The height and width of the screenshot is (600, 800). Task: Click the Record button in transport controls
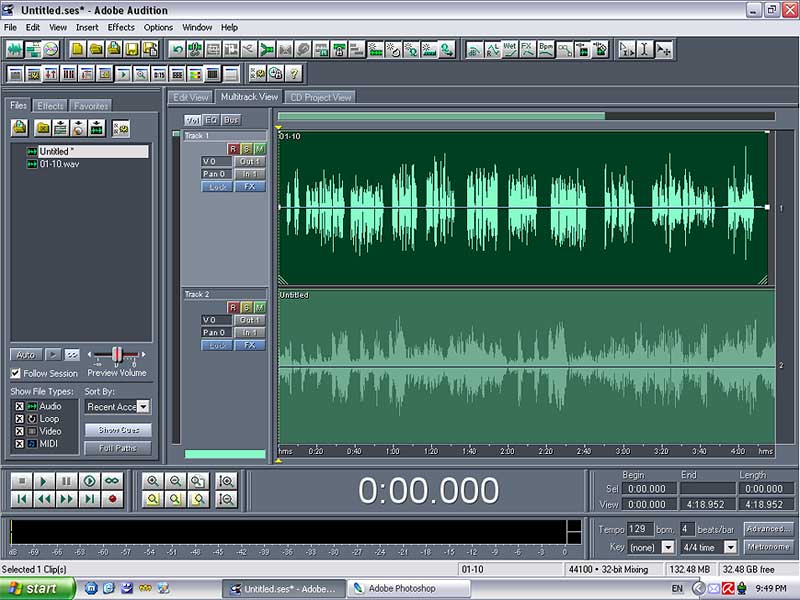[113, 498]
